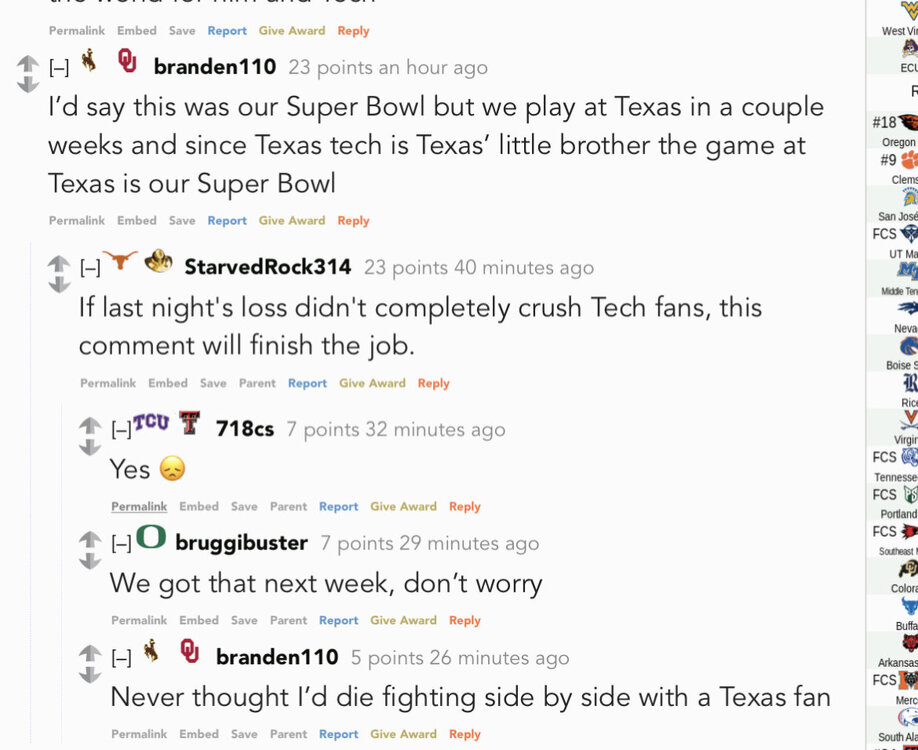This screenshot has width=918, height=750.
Task: Collapse StarvedRock314's comment
Action: [x=90, y=268]
